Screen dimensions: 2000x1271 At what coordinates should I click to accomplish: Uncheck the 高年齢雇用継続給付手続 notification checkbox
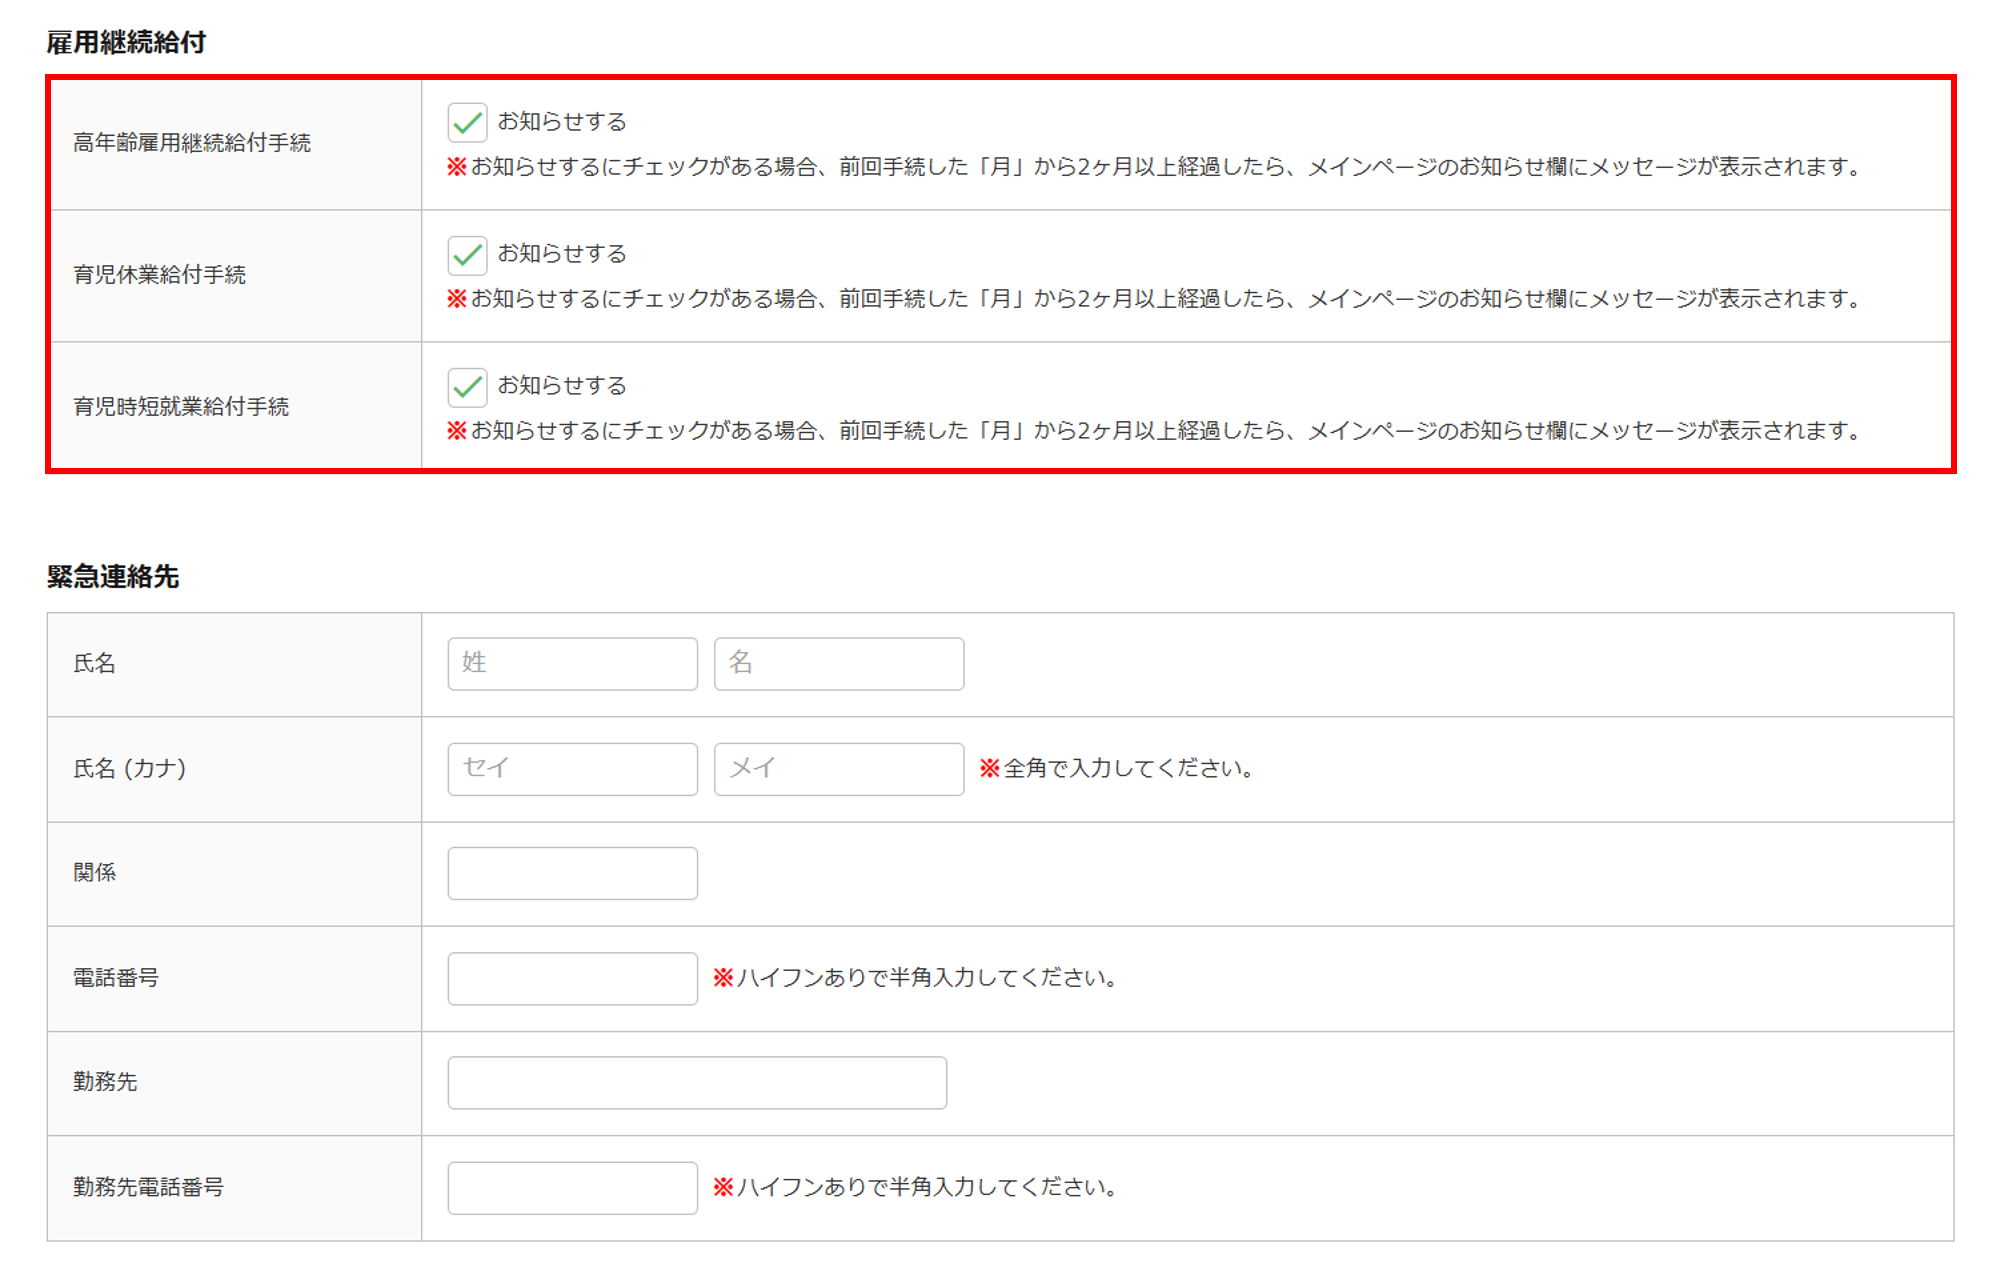(x=467, y=123)
